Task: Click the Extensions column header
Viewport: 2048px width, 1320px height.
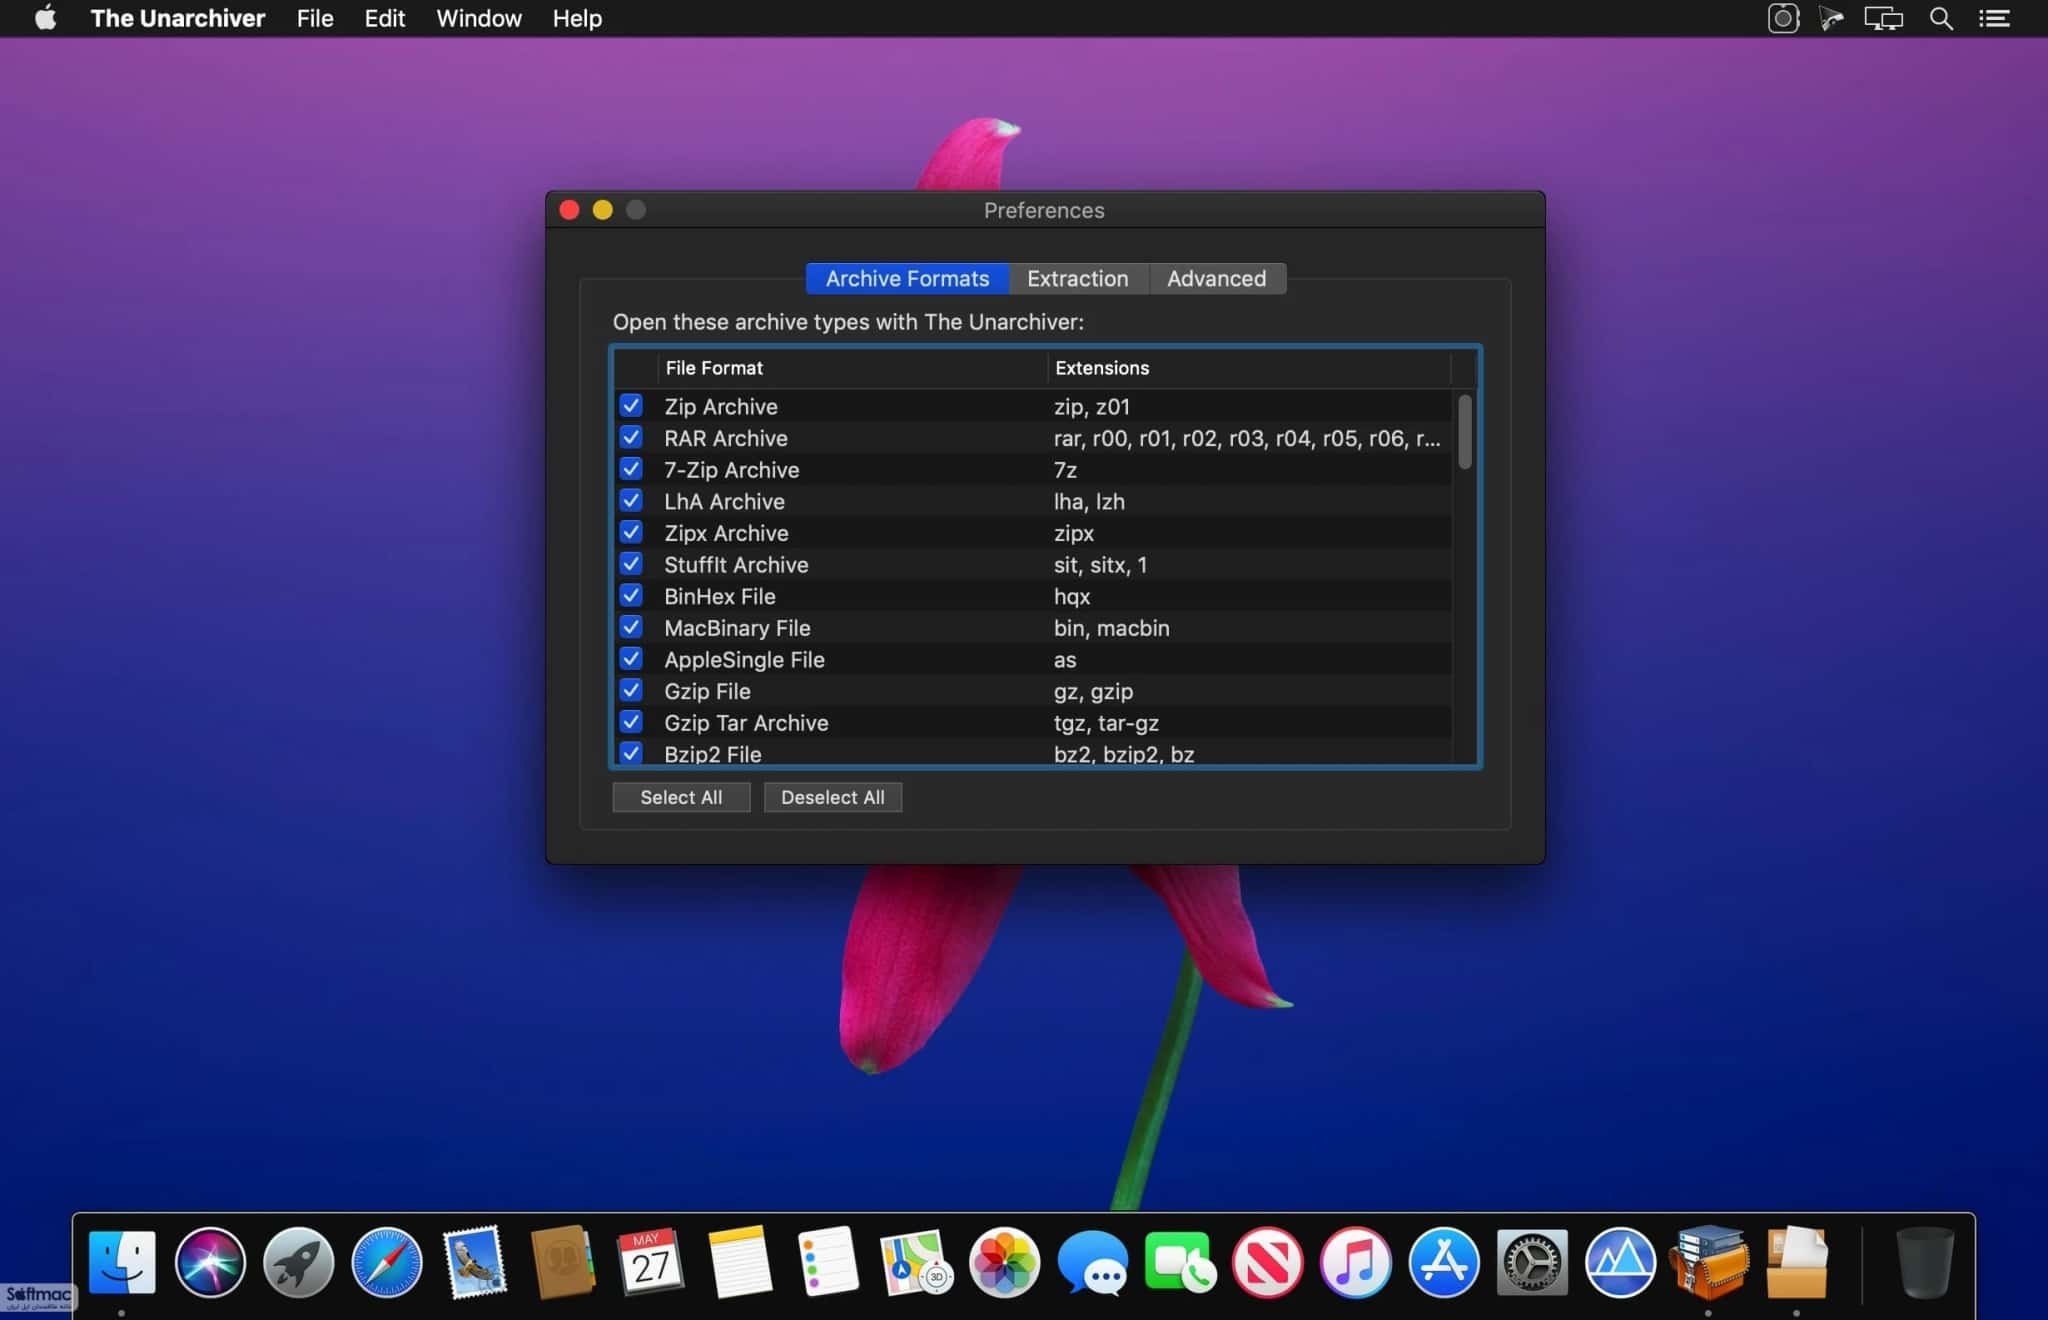Action: point(1248,368)
